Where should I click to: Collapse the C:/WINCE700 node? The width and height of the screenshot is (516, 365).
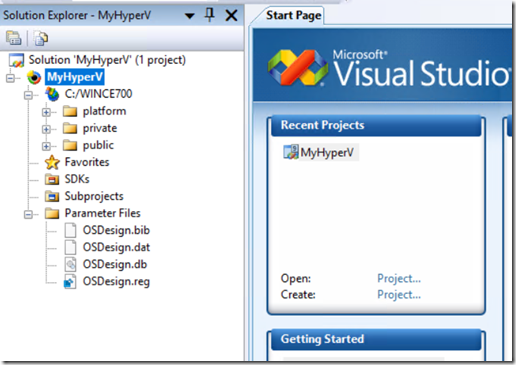point(28,95)
